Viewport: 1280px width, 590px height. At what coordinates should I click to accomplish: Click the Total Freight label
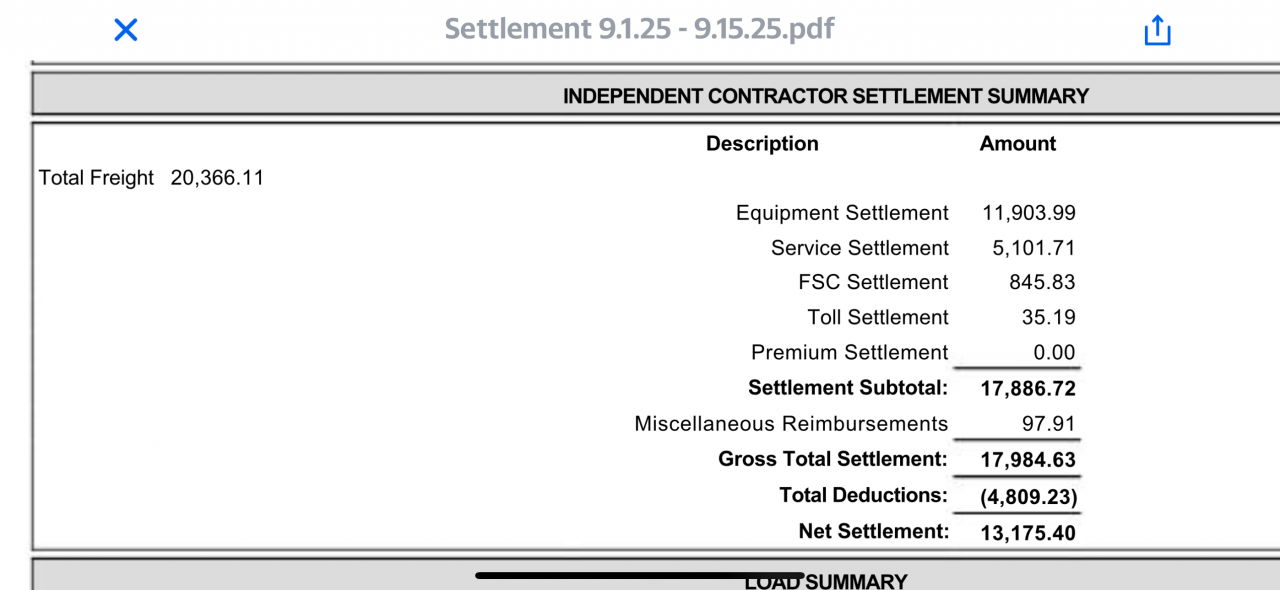click(96, 178)
